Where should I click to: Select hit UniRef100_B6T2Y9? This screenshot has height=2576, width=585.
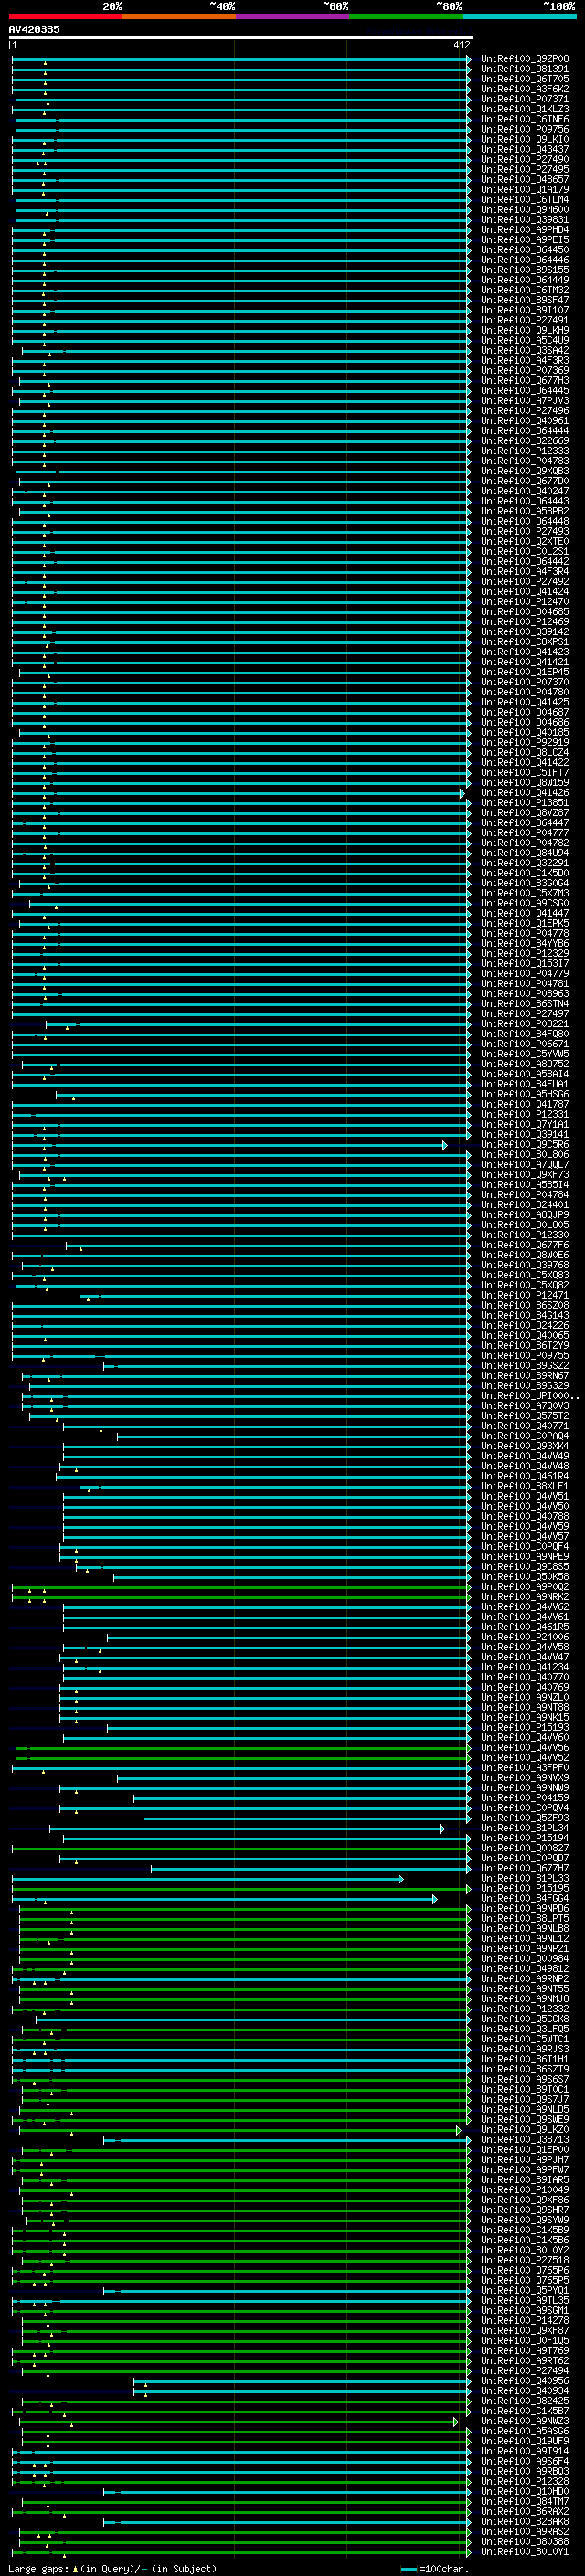coord(525,1345)
